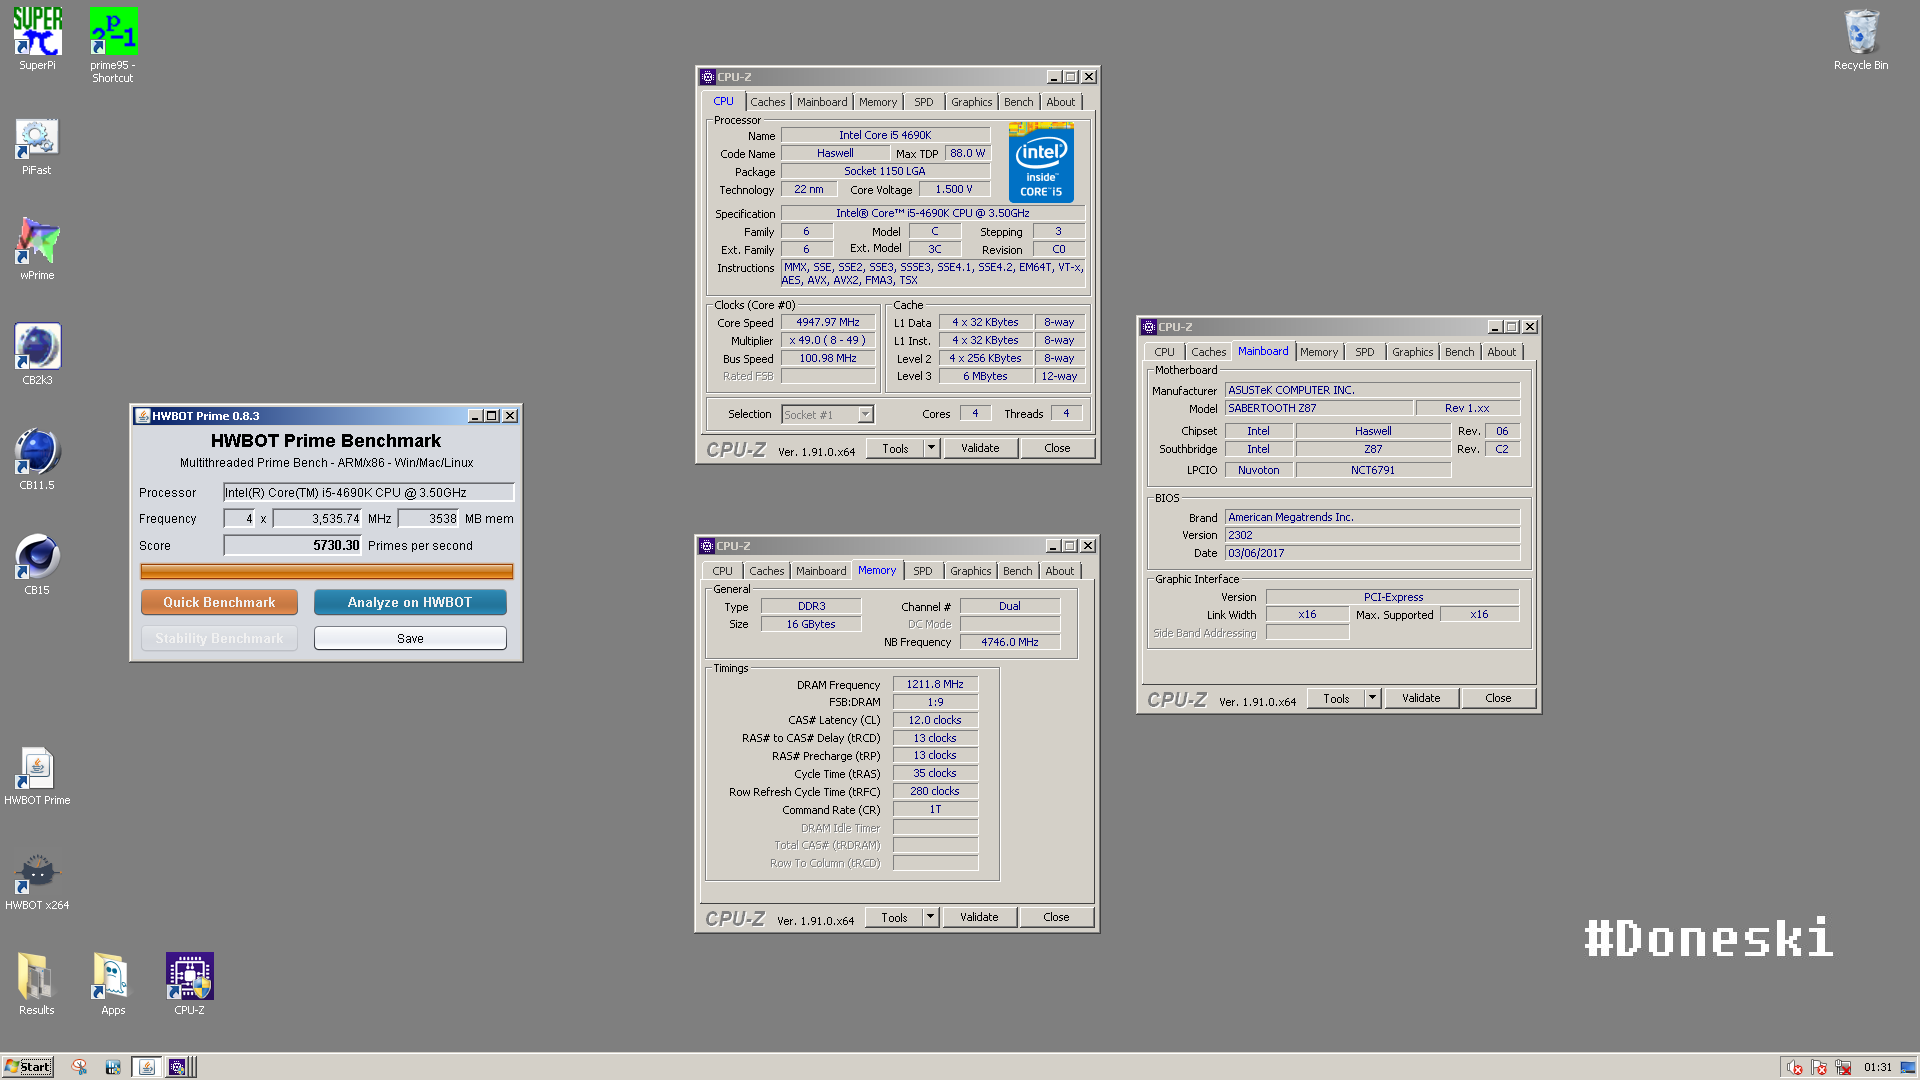Click the title bar icon of the CPU-Z Mainboard window
Image resolution: width=1920 pixels, height=1080 pixels.
coord(1149,327)
